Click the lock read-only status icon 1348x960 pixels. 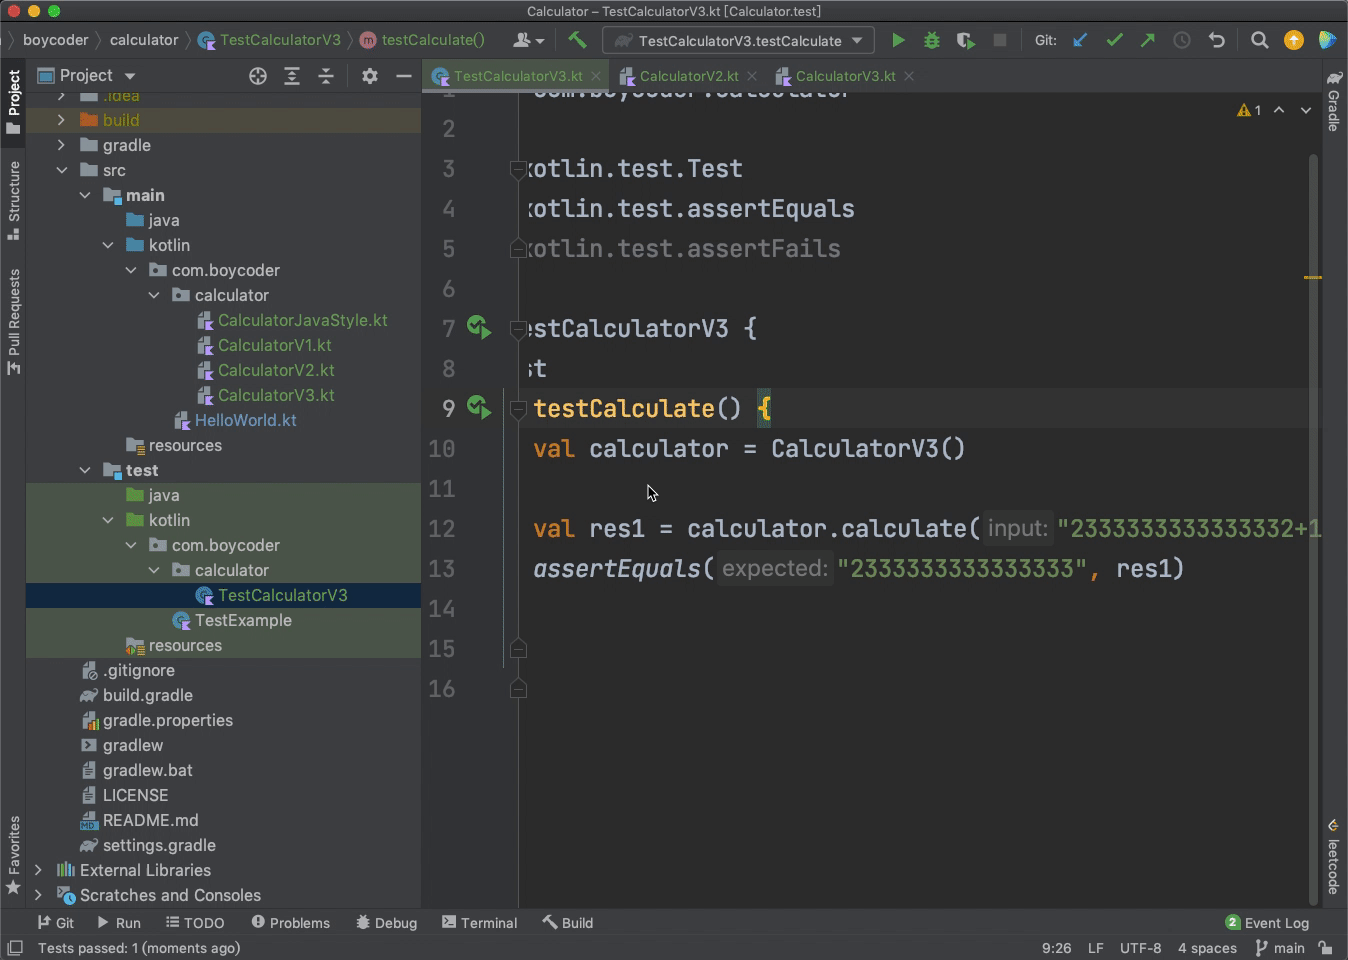[x=1325, y=948]
